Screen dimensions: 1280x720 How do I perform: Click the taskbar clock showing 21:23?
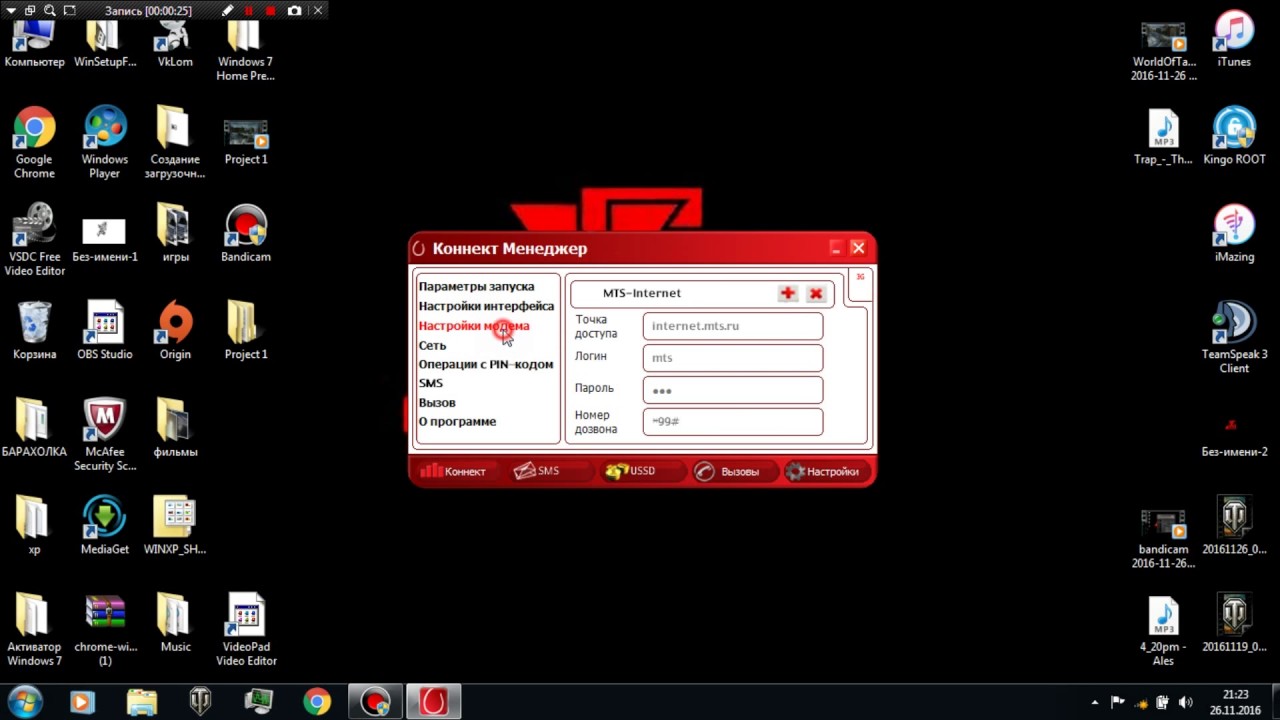point(1236,702)
